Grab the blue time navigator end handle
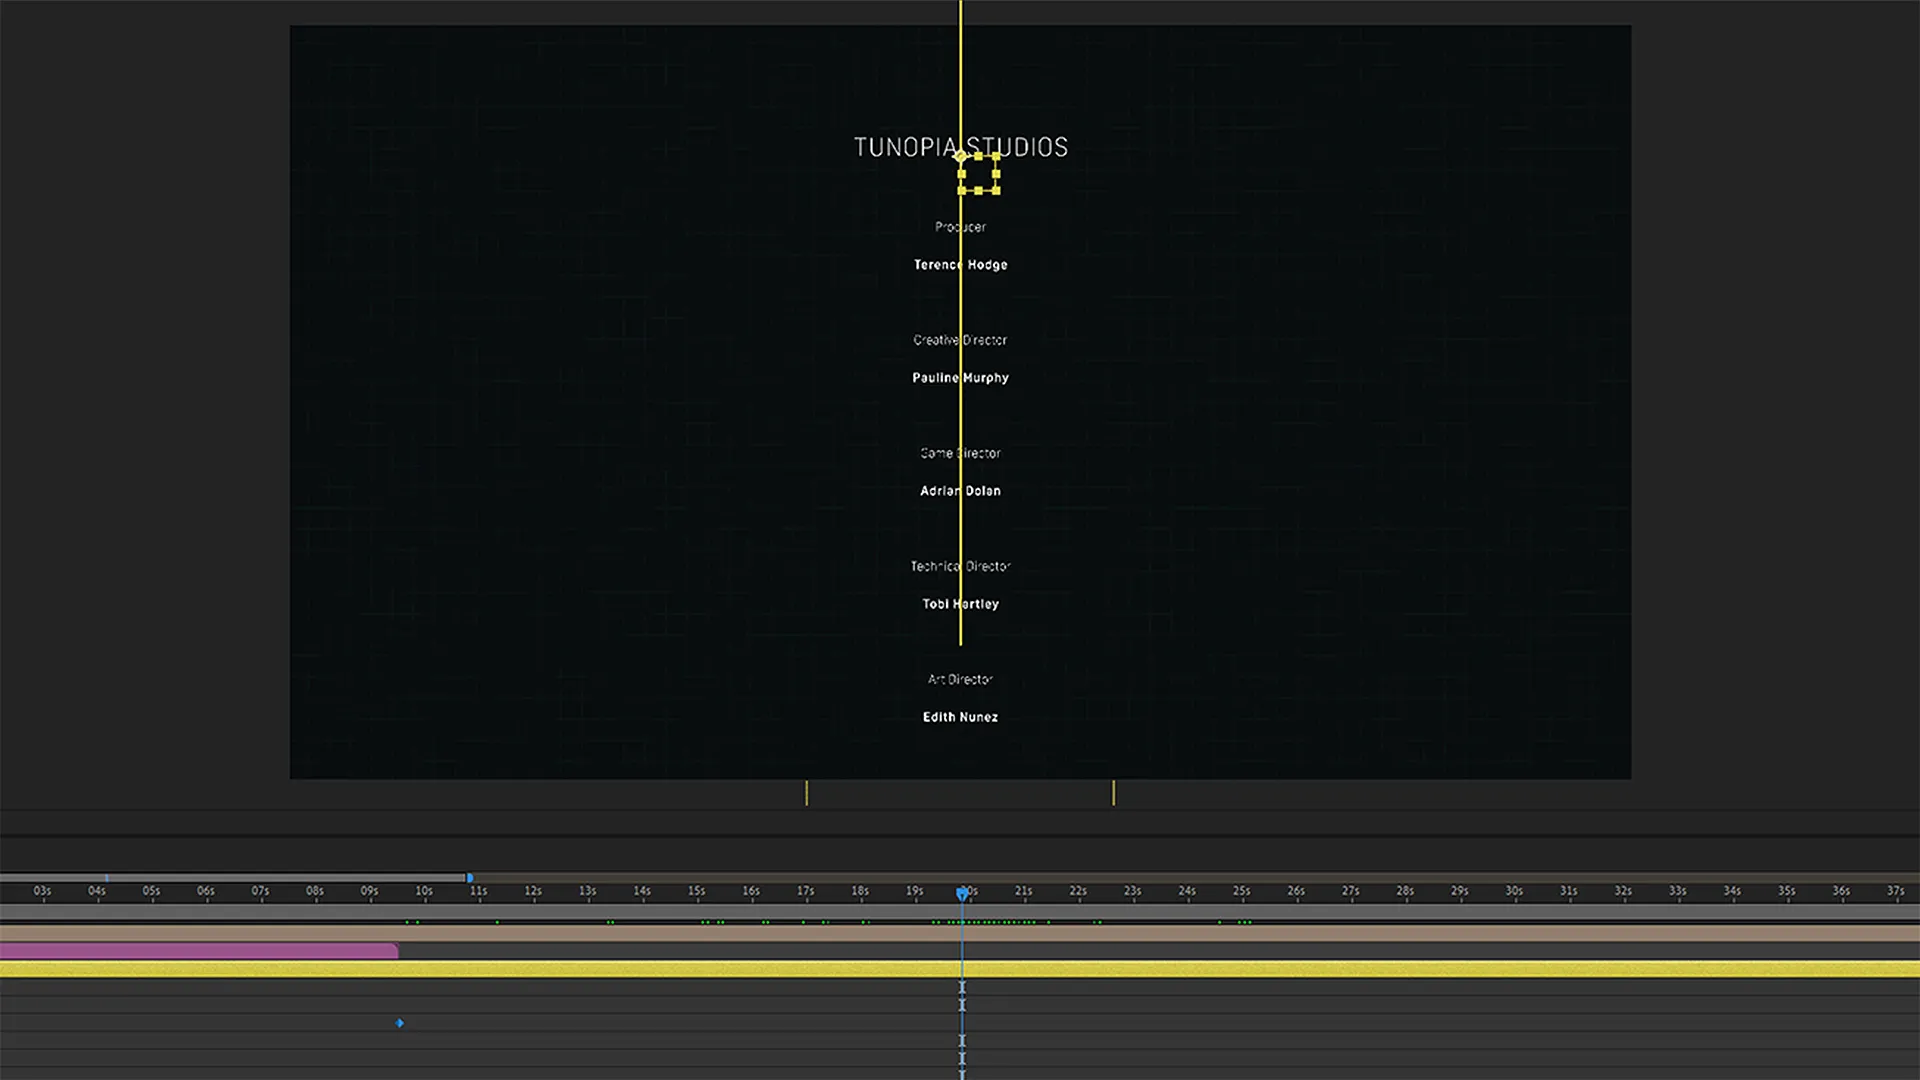 470,878
